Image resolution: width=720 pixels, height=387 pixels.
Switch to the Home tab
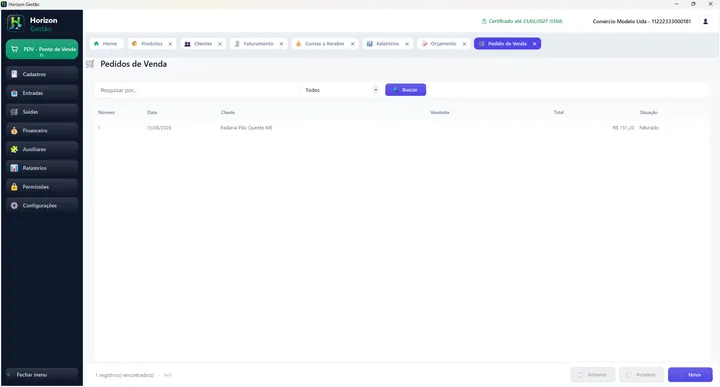(106, 44)
